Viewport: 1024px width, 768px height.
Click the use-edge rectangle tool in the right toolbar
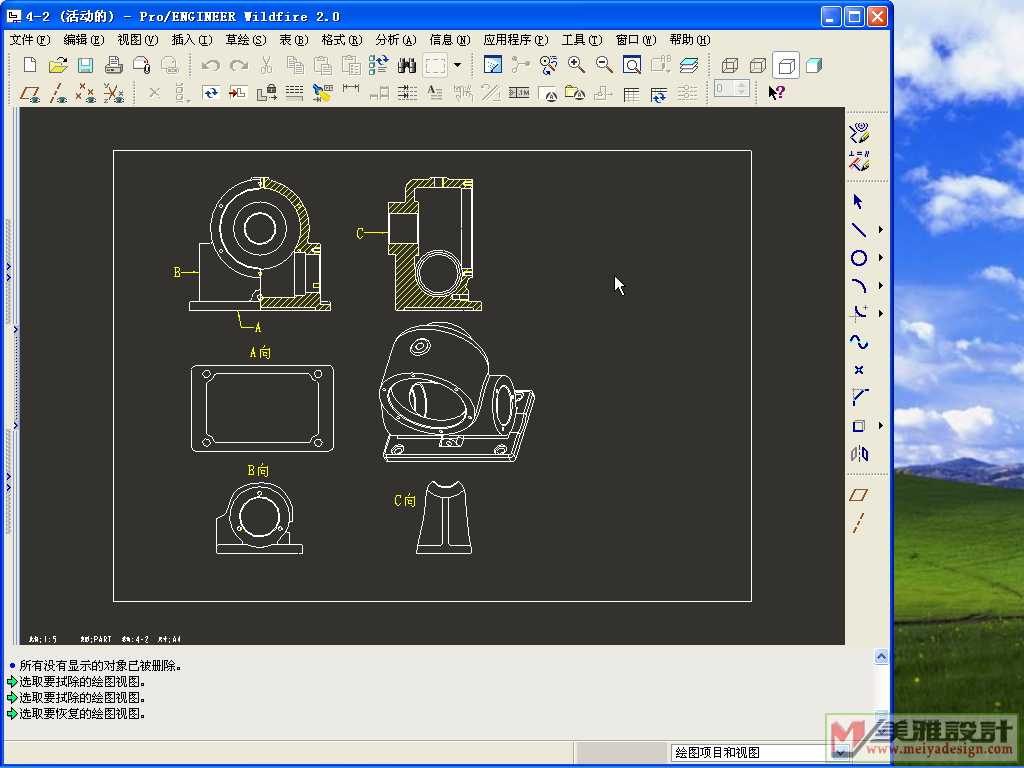click(x=859, y=426)
